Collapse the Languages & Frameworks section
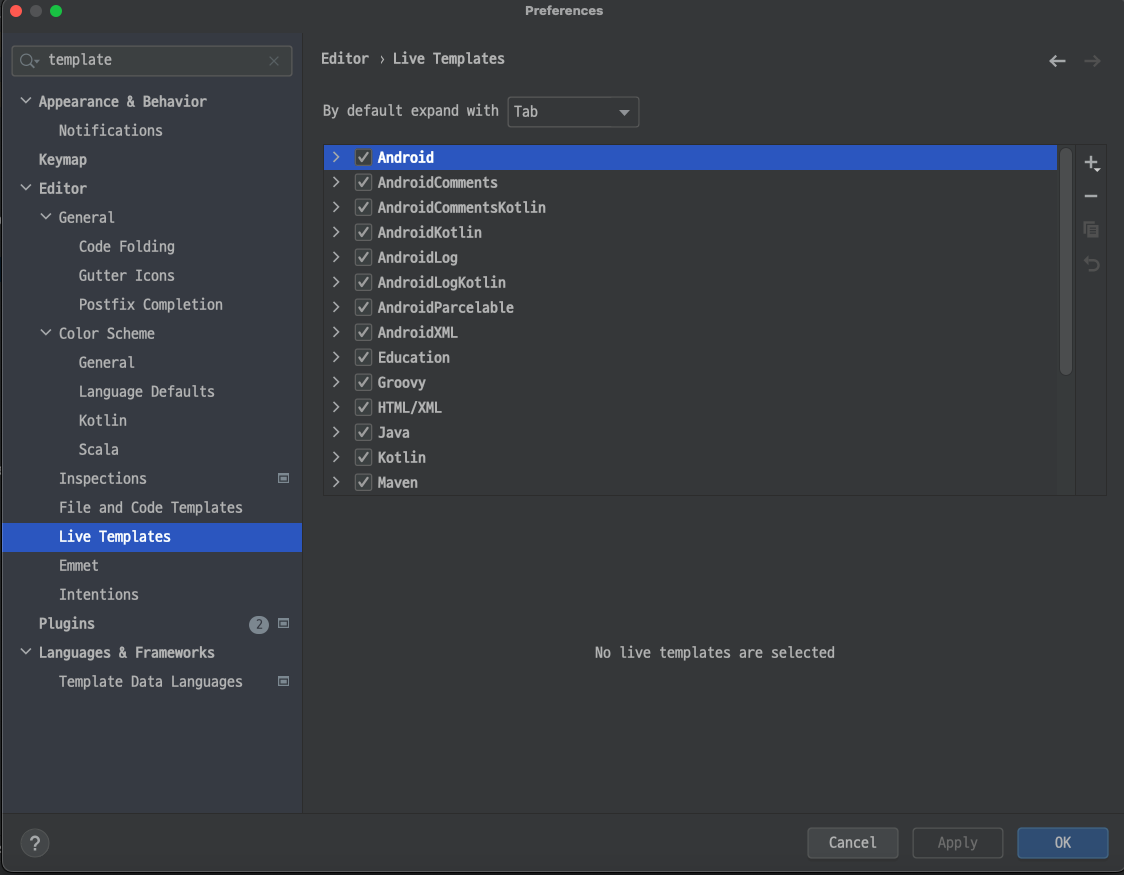 coord(26,652)
